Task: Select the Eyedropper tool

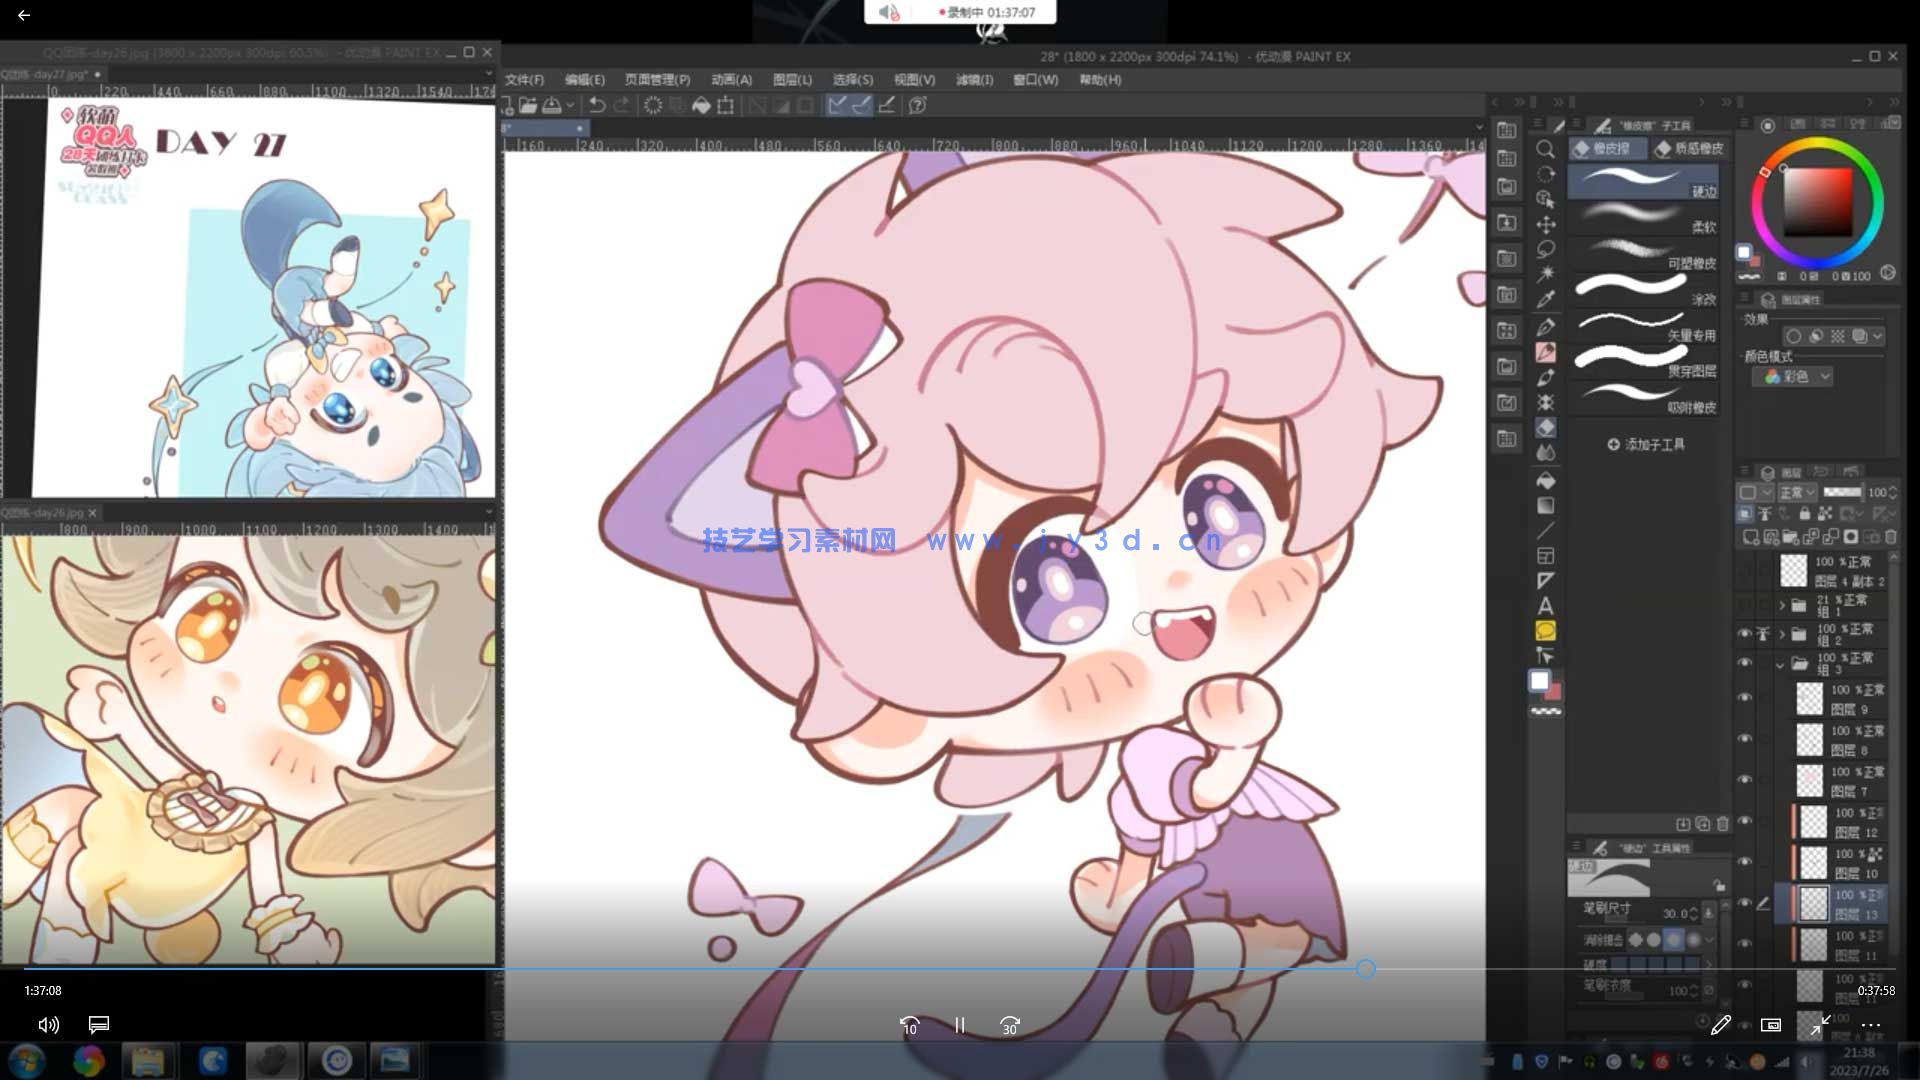Action: [1545, 299]
